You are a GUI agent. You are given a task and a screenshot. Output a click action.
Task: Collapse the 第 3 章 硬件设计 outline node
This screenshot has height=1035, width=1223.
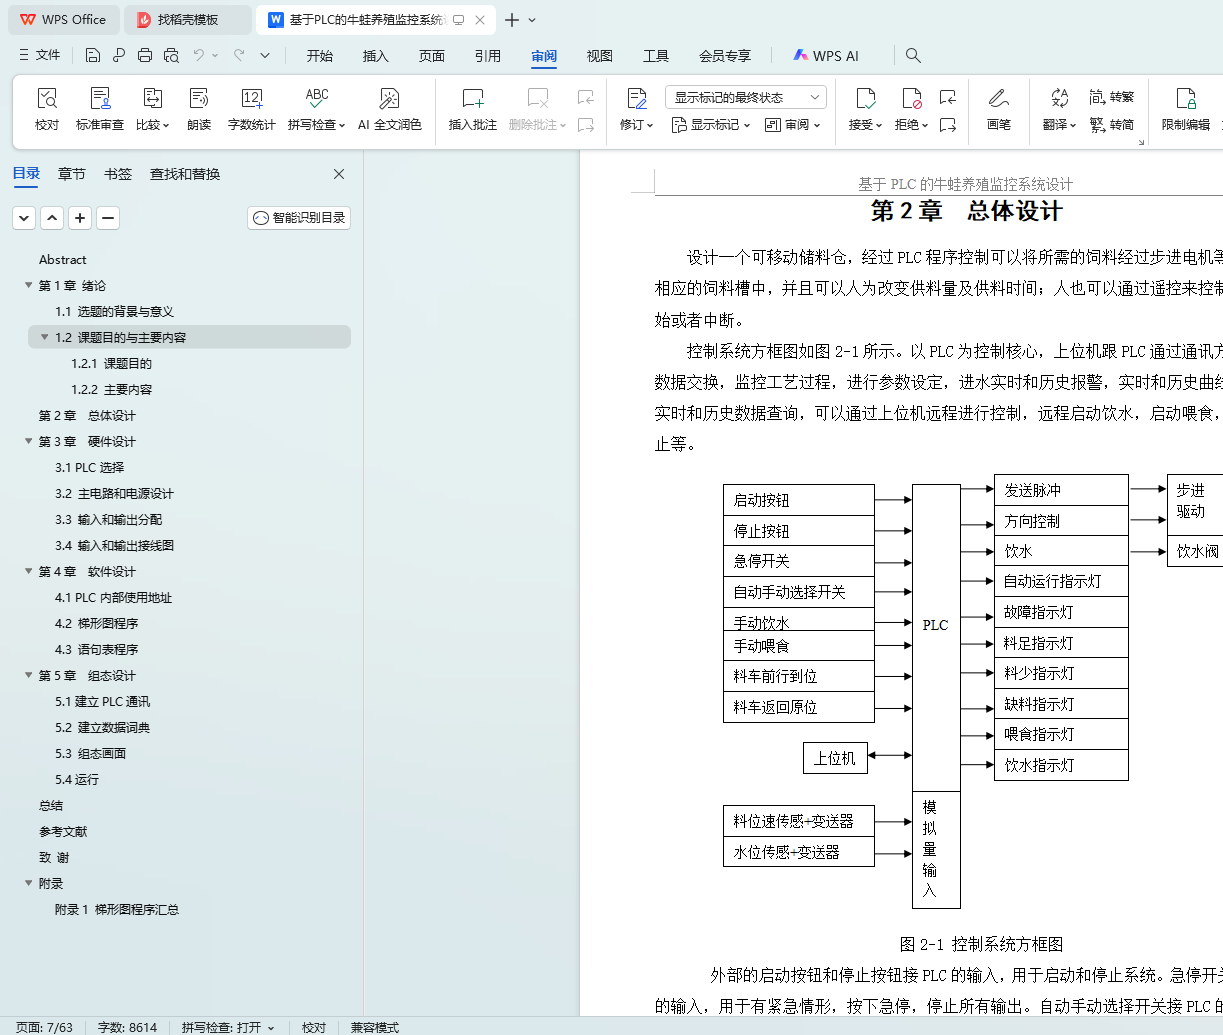29,442
